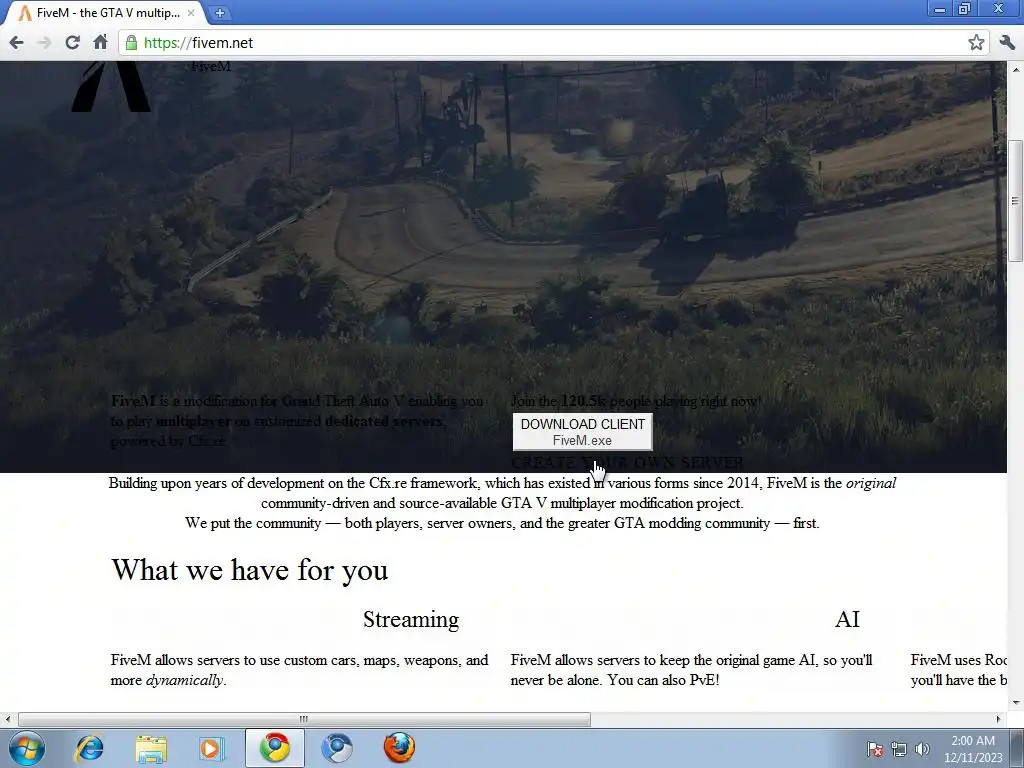The height and width of the screenshot is (768, 1024).
Task: Launch Internet Explorer from the taskbar
Action: pos(89,748)
